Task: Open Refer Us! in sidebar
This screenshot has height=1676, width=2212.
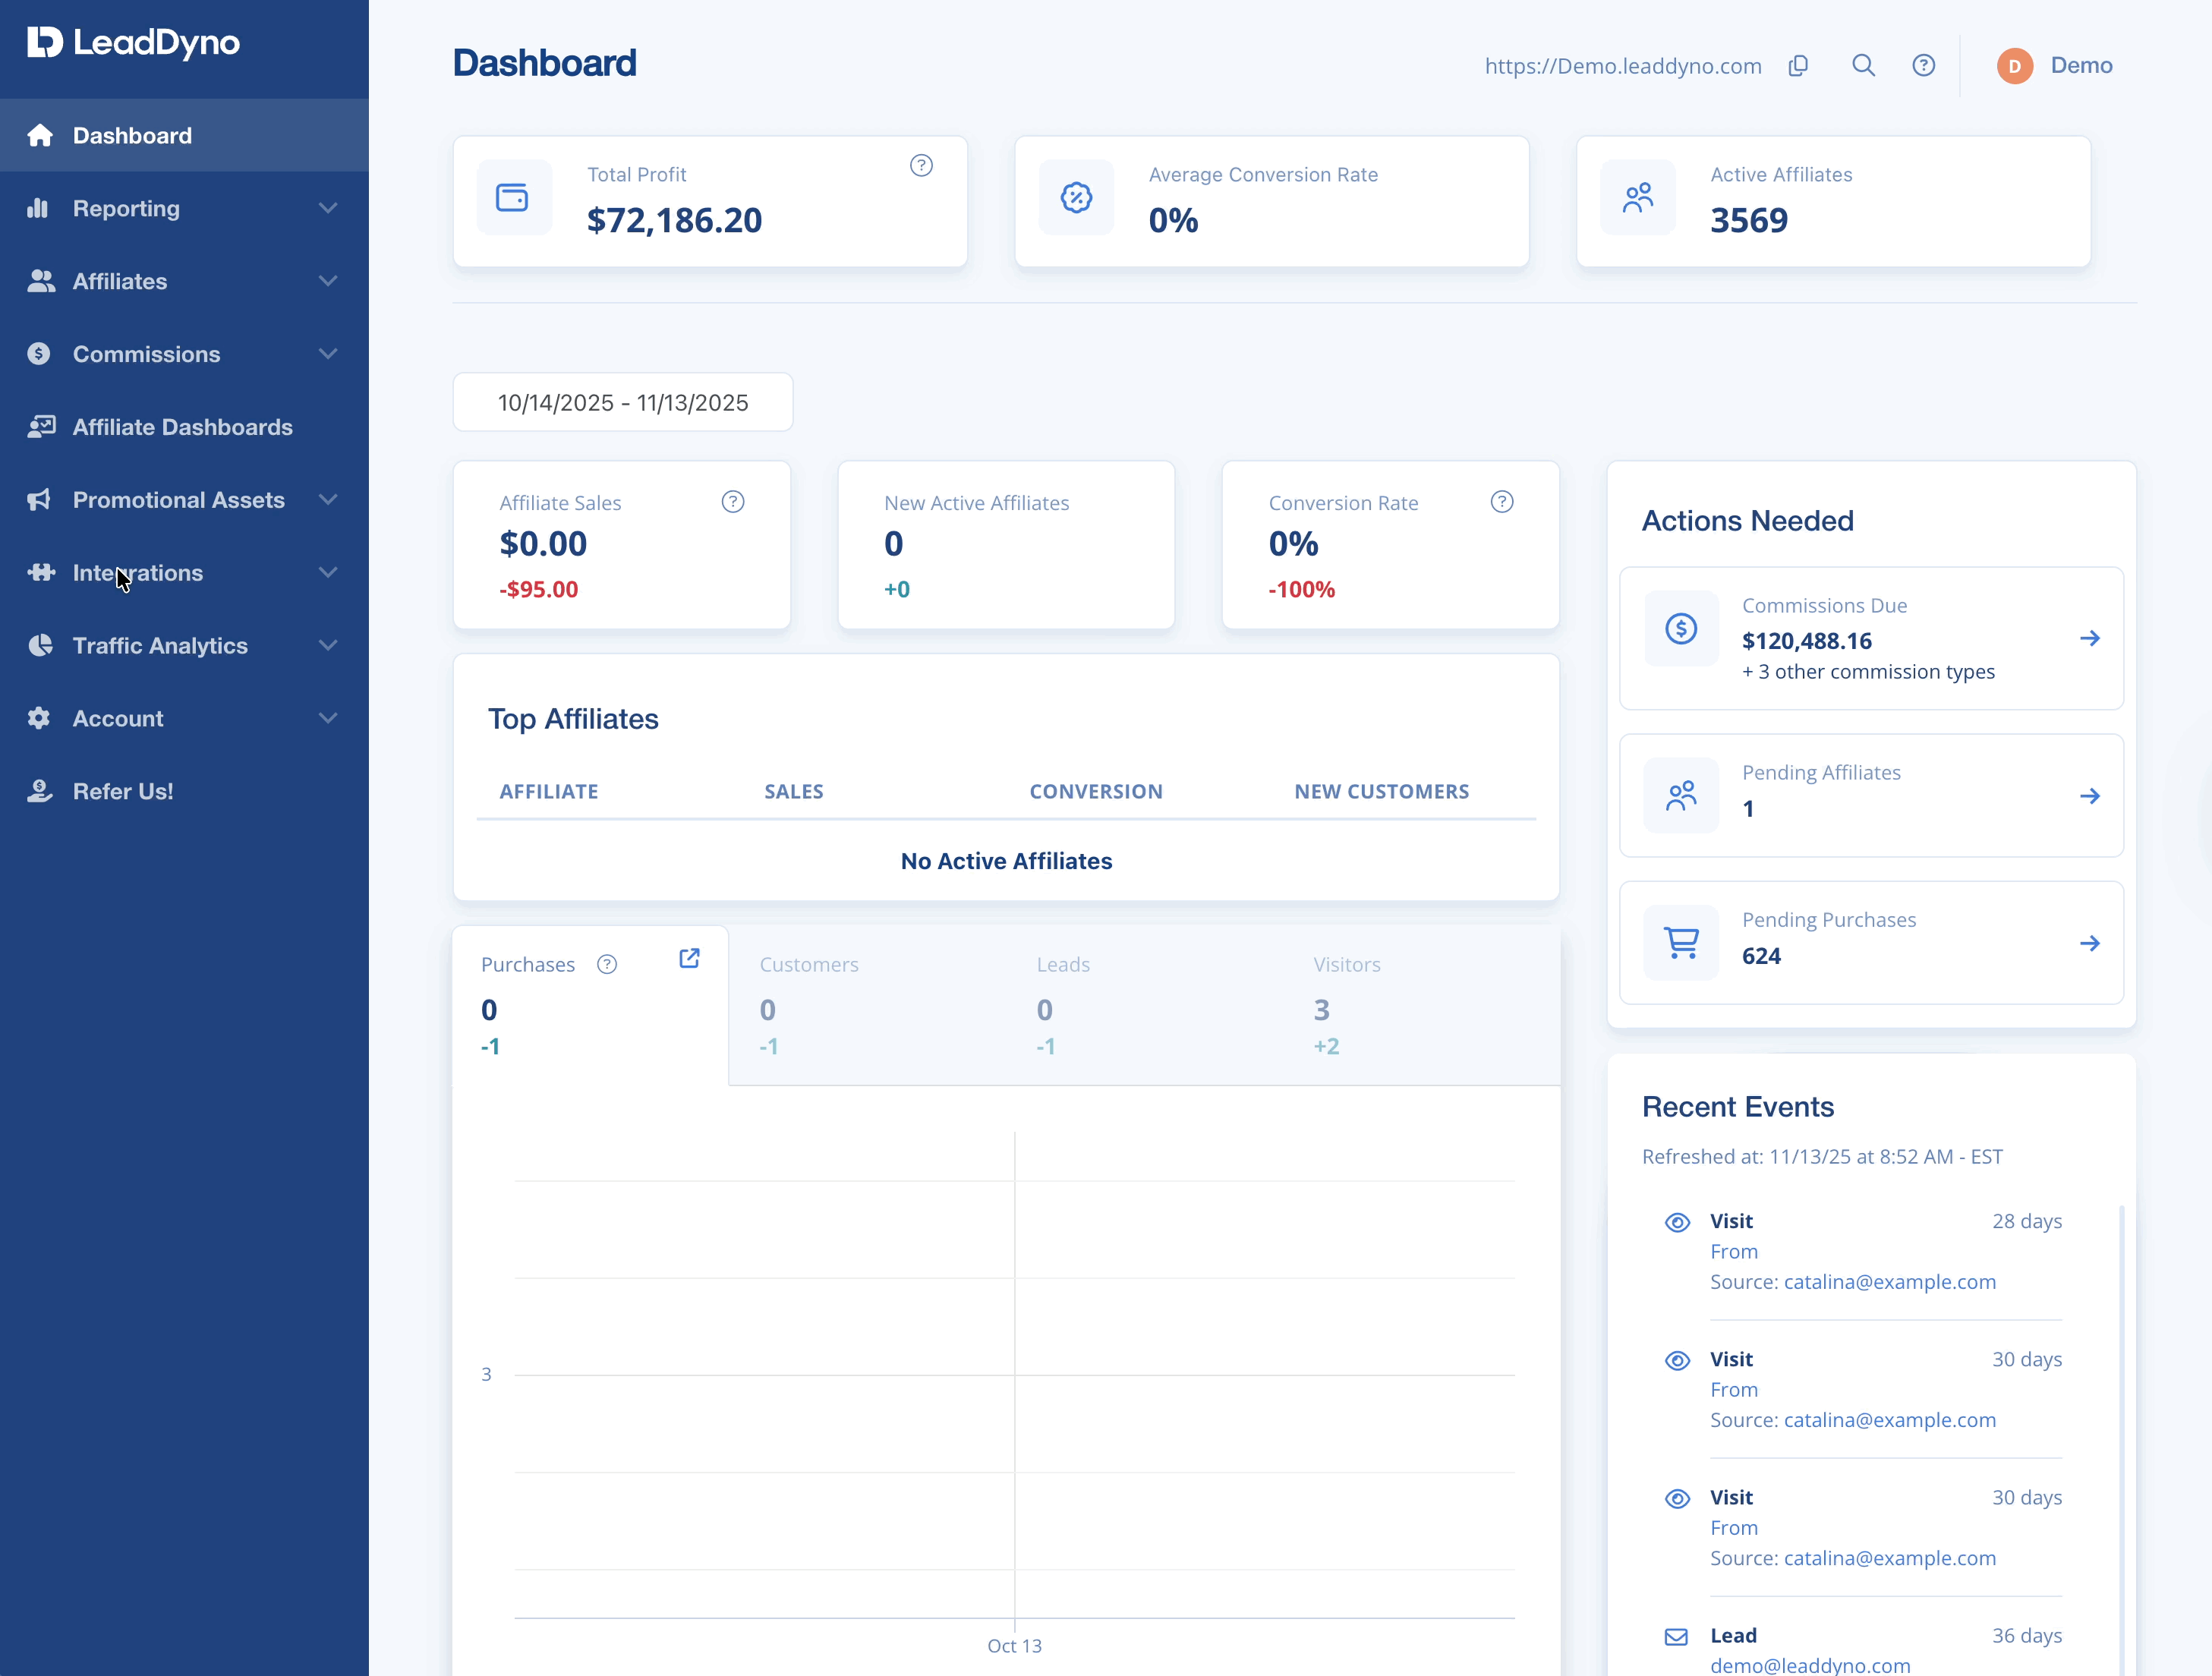Action: (184, 791)
